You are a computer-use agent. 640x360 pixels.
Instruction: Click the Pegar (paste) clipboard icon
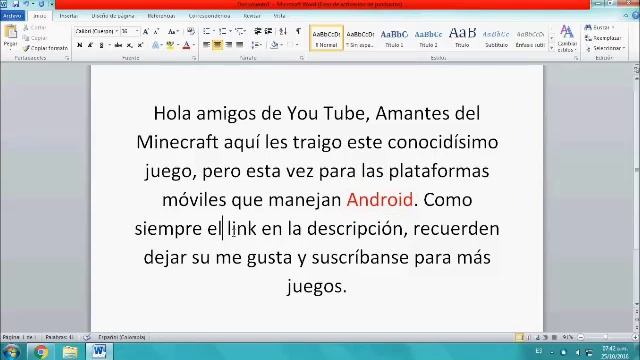pos(10,32)
